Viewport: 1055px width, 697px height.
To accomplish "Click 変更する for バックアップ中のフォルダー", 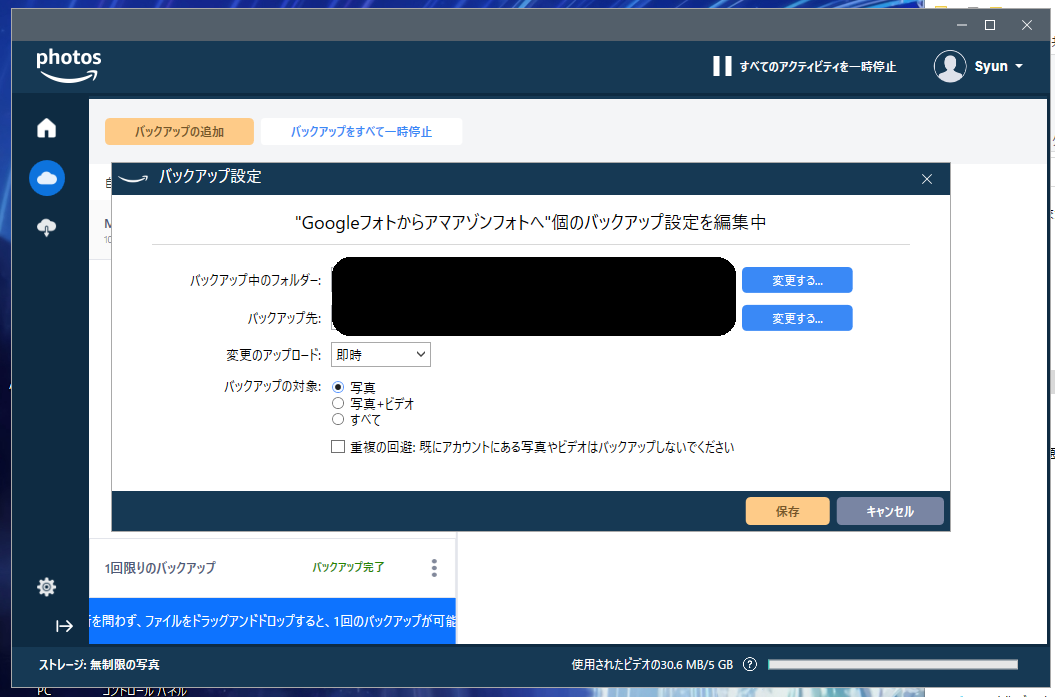I will pos(797,281).
